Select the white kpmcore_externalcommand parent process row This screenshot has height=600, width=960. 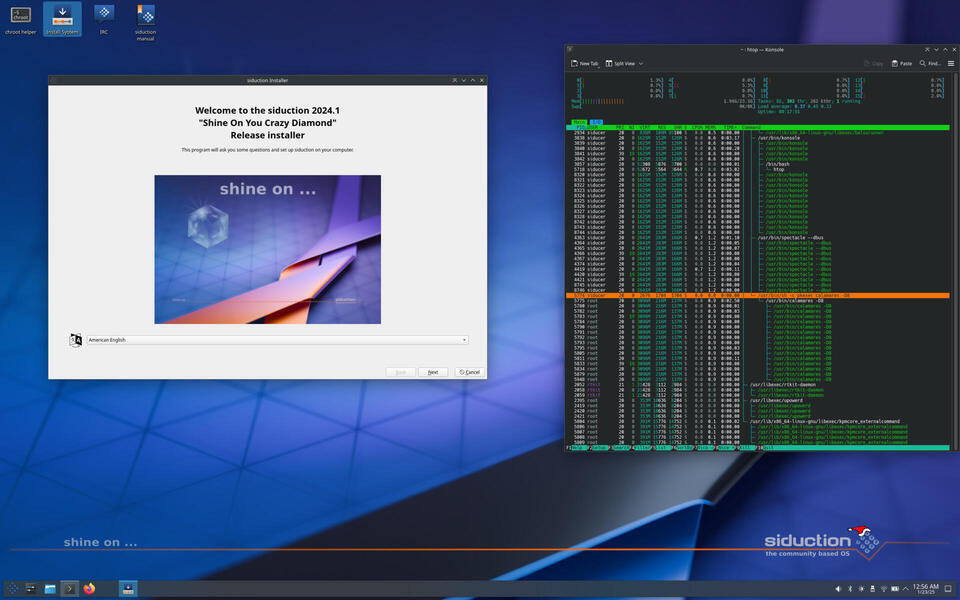758,421
